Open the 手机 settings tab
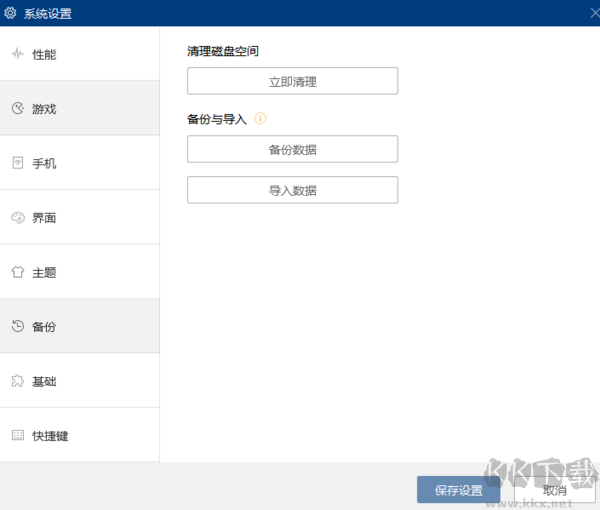This screenshot has height=510, width=600. [x=80, y=163]
